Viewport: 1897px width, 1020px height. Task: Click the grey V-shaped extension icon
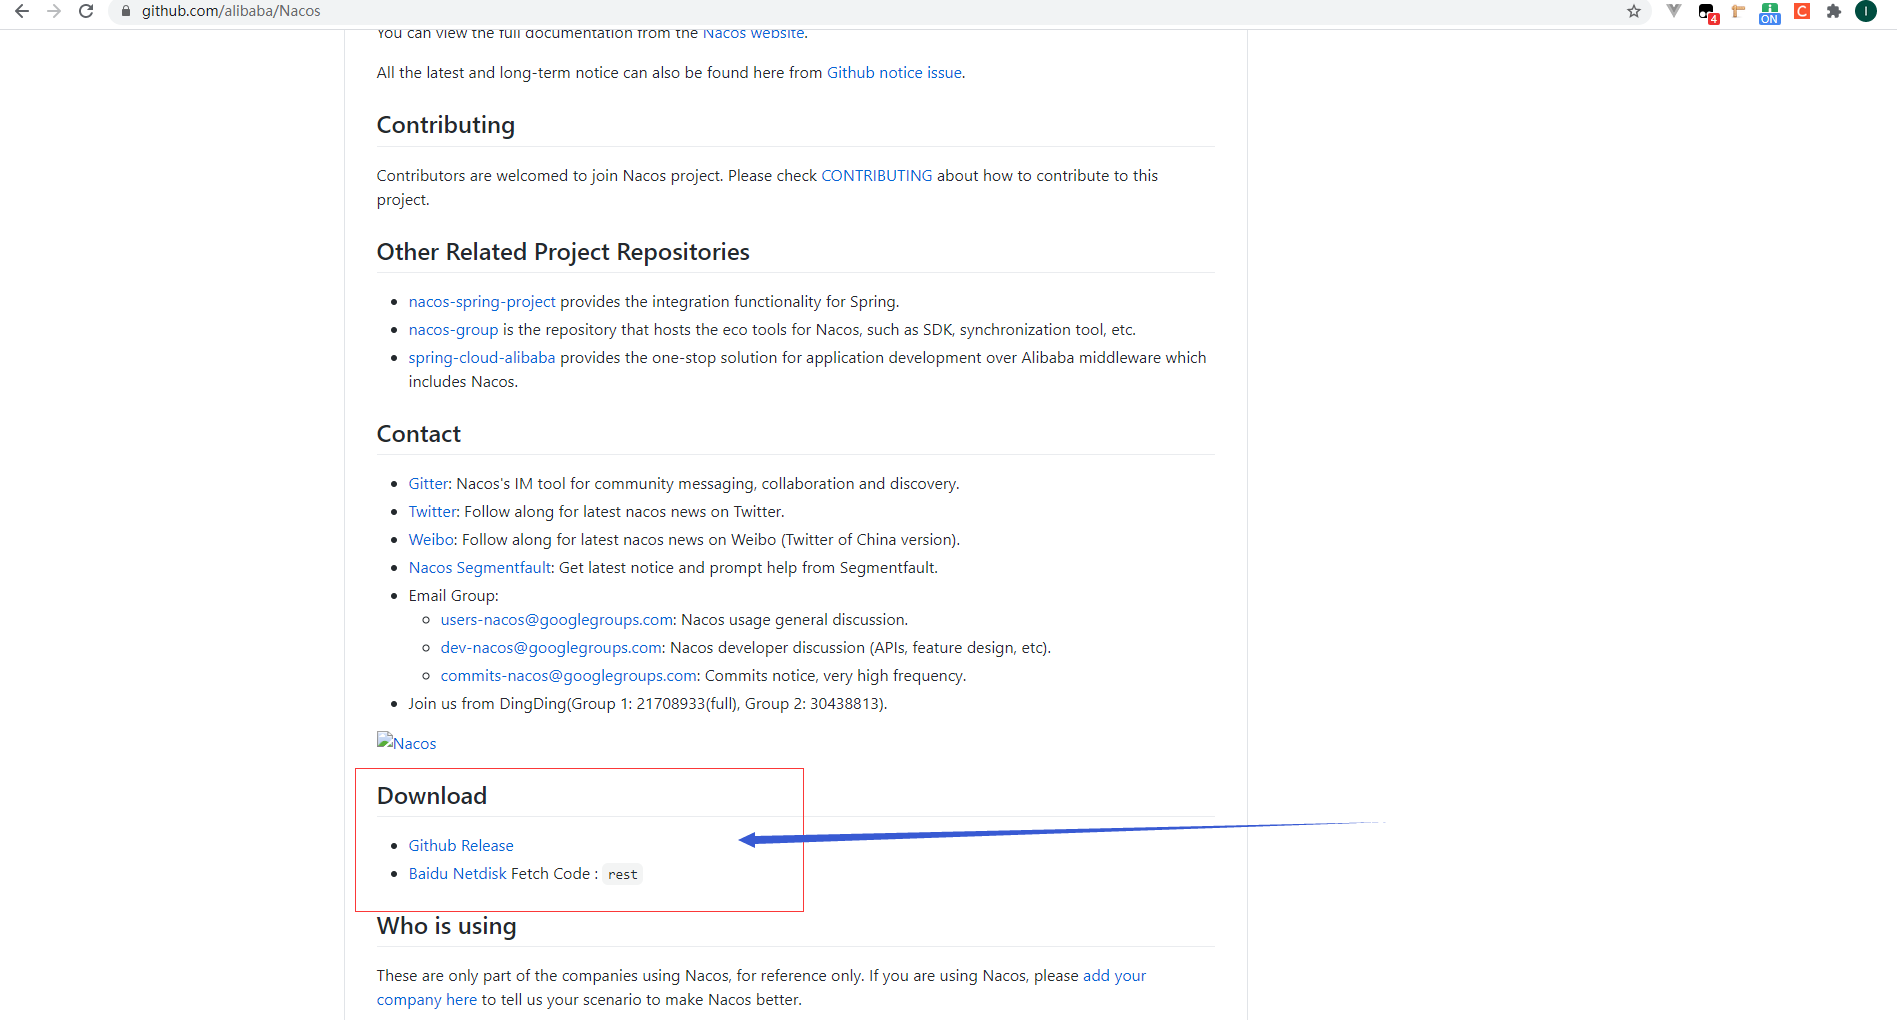[1674, 11]
